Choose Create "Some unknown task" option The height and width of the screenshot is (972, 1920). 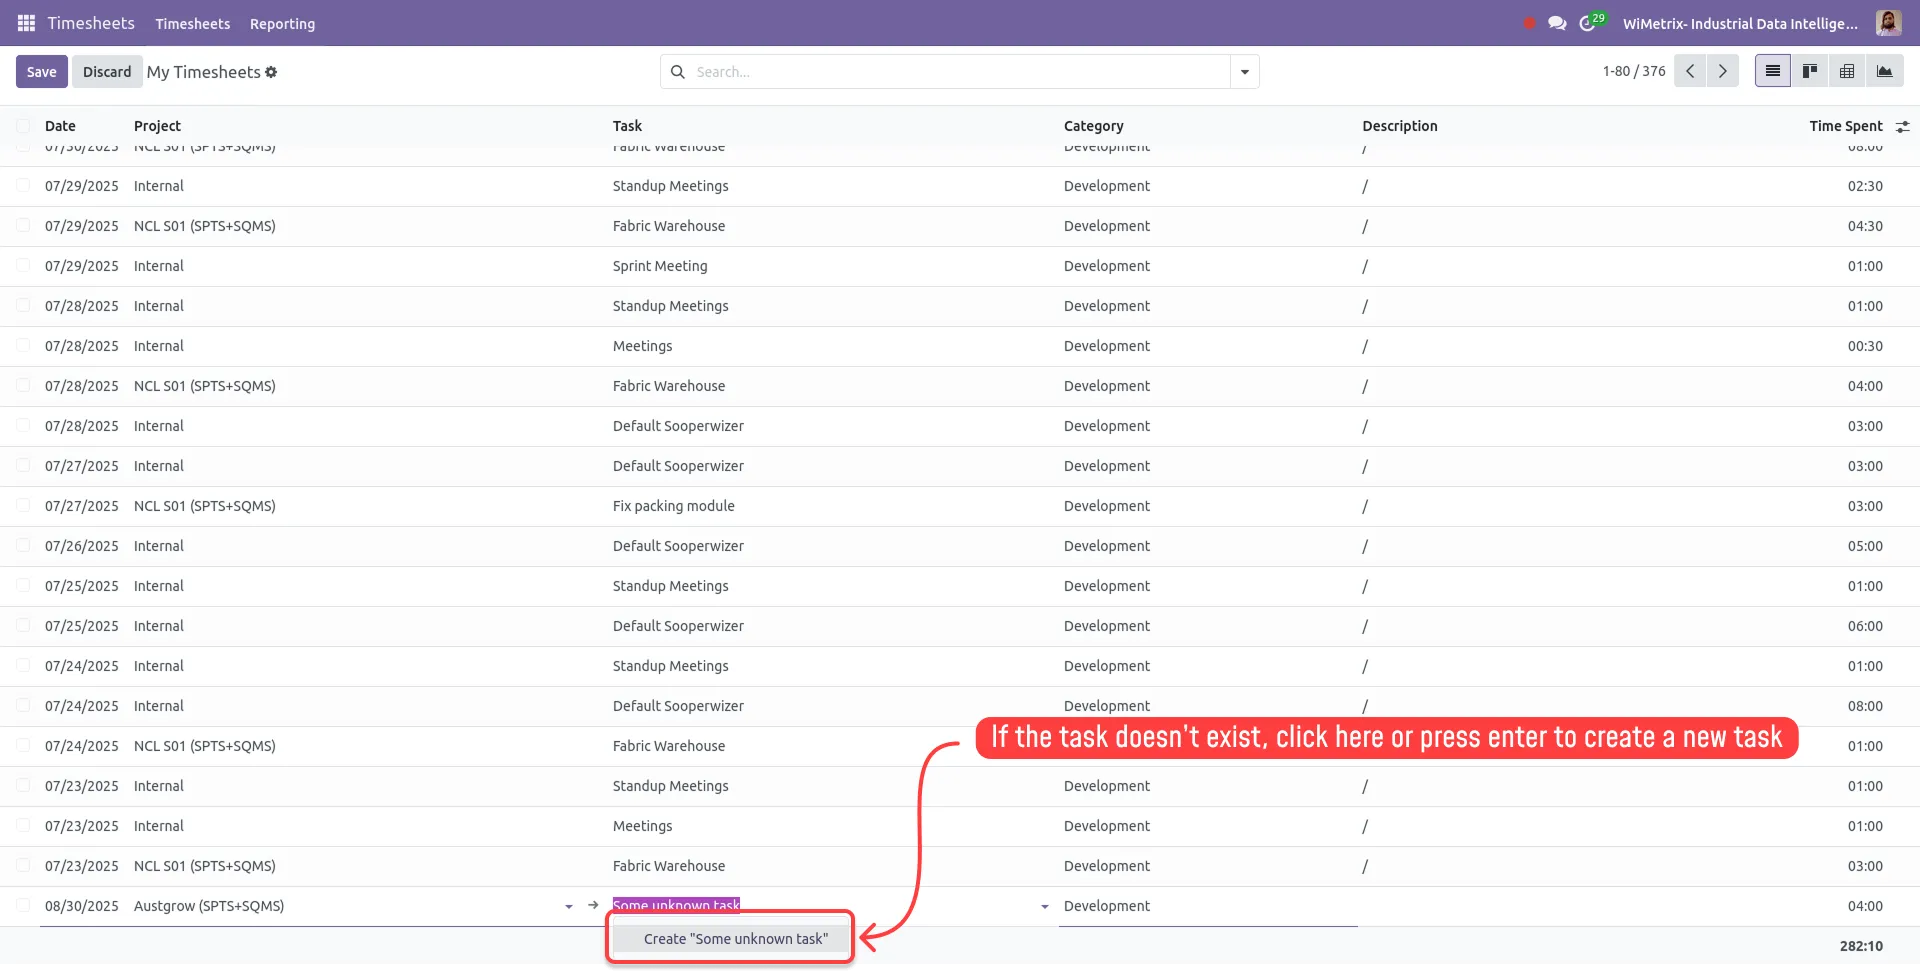[x=735, y=939]
